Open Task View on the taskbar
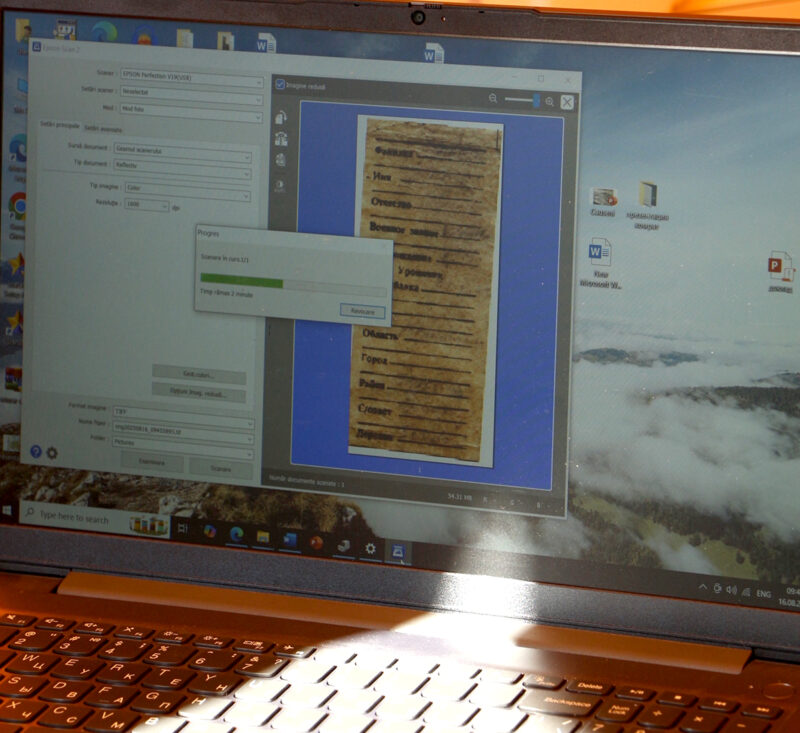Image resolution: width=800 pixels, height=733 pixels. [183, 528]
